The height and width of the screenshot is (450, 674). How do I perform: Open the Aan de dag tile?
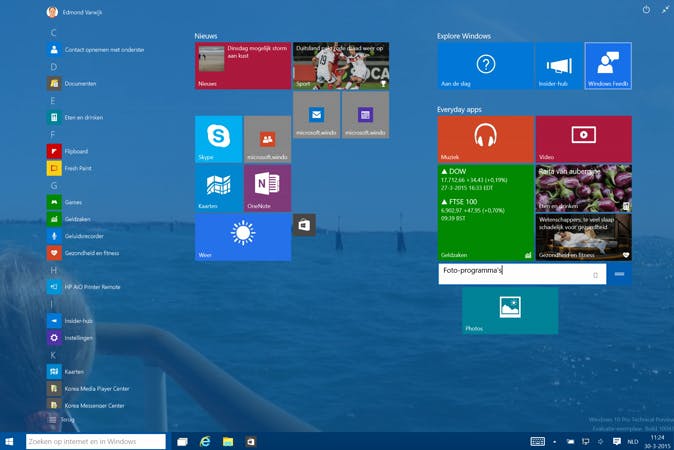coord(485,65)
